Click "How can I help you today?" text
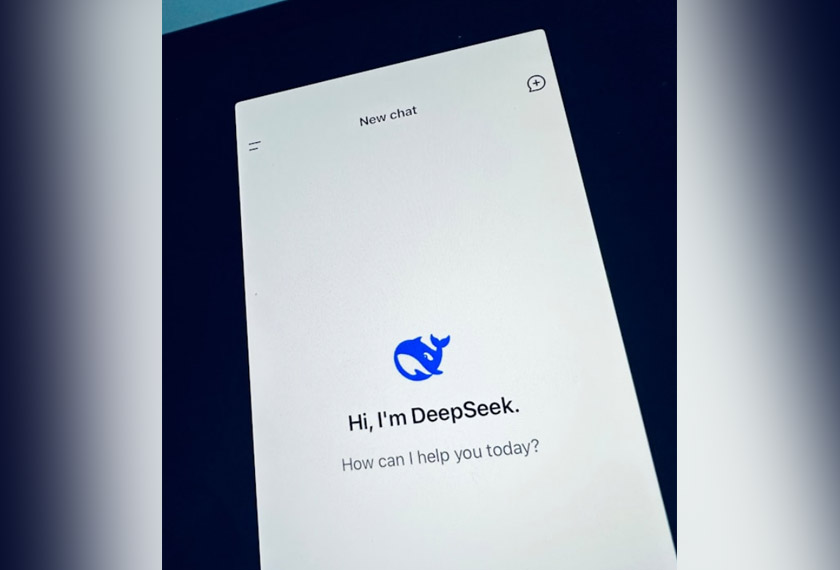 click(440, 455)
